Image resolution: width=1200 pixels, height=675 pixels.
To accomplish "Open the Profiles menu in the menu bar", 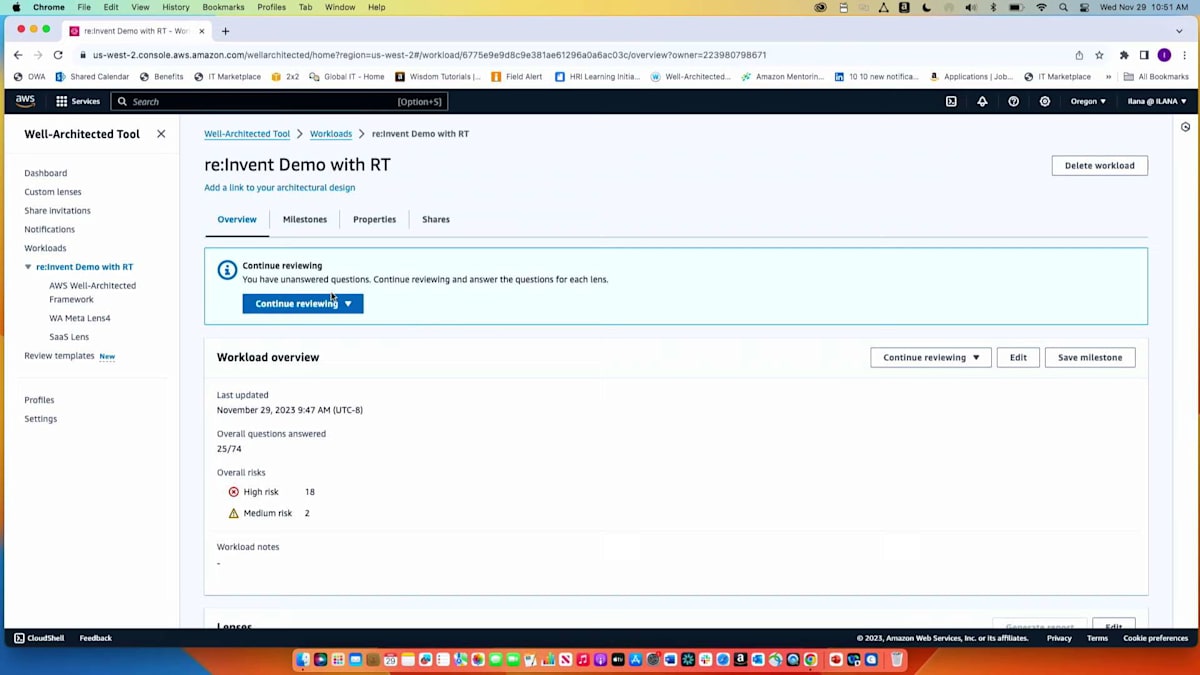I will pyautogui.click(x=271, y=7).
